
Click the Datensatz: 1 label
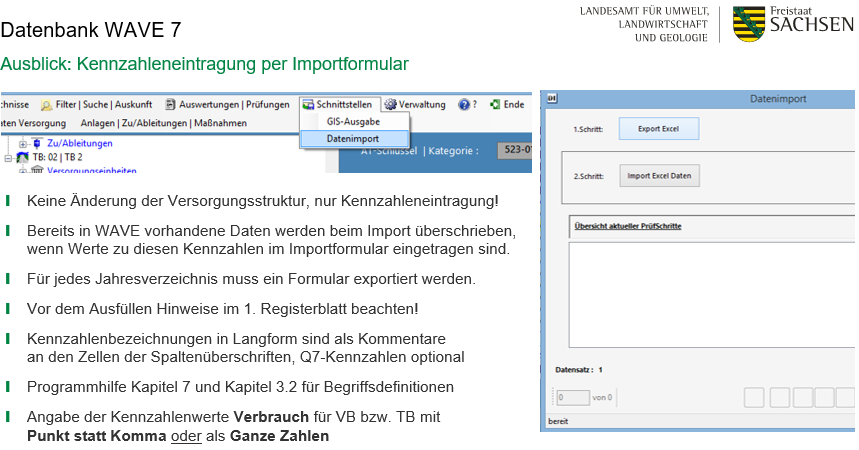[579, 370]
